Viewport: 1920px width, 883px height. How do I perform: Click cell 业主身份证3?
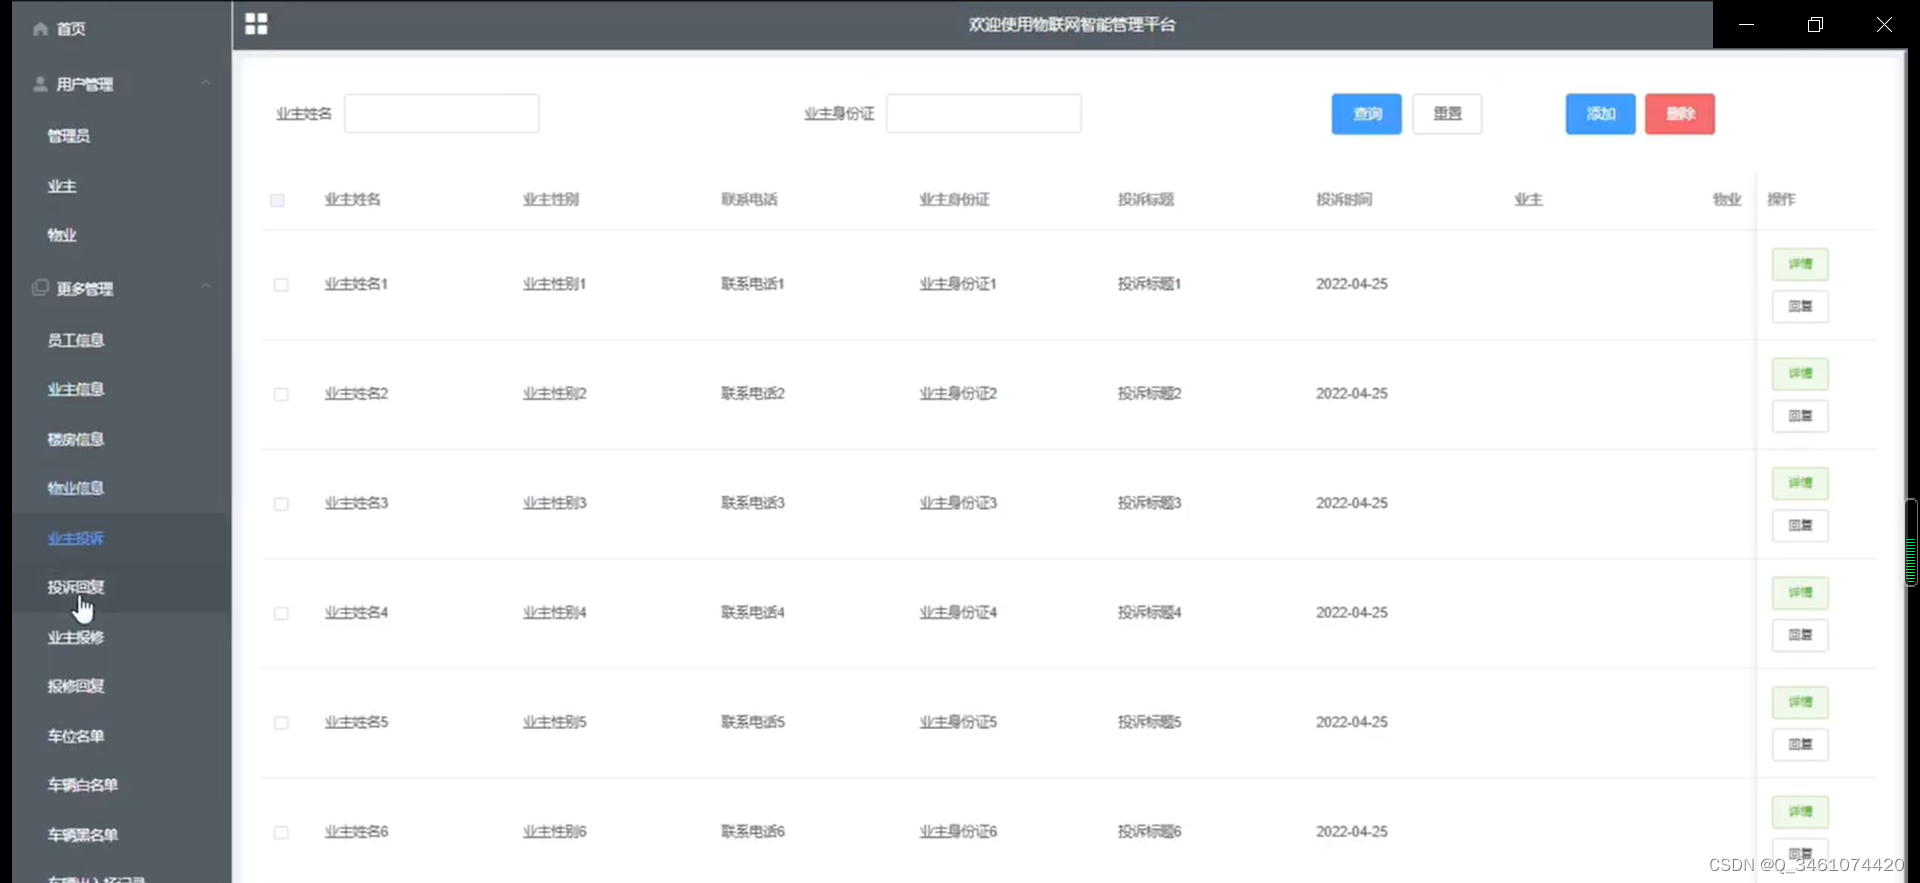click(958, 503)
